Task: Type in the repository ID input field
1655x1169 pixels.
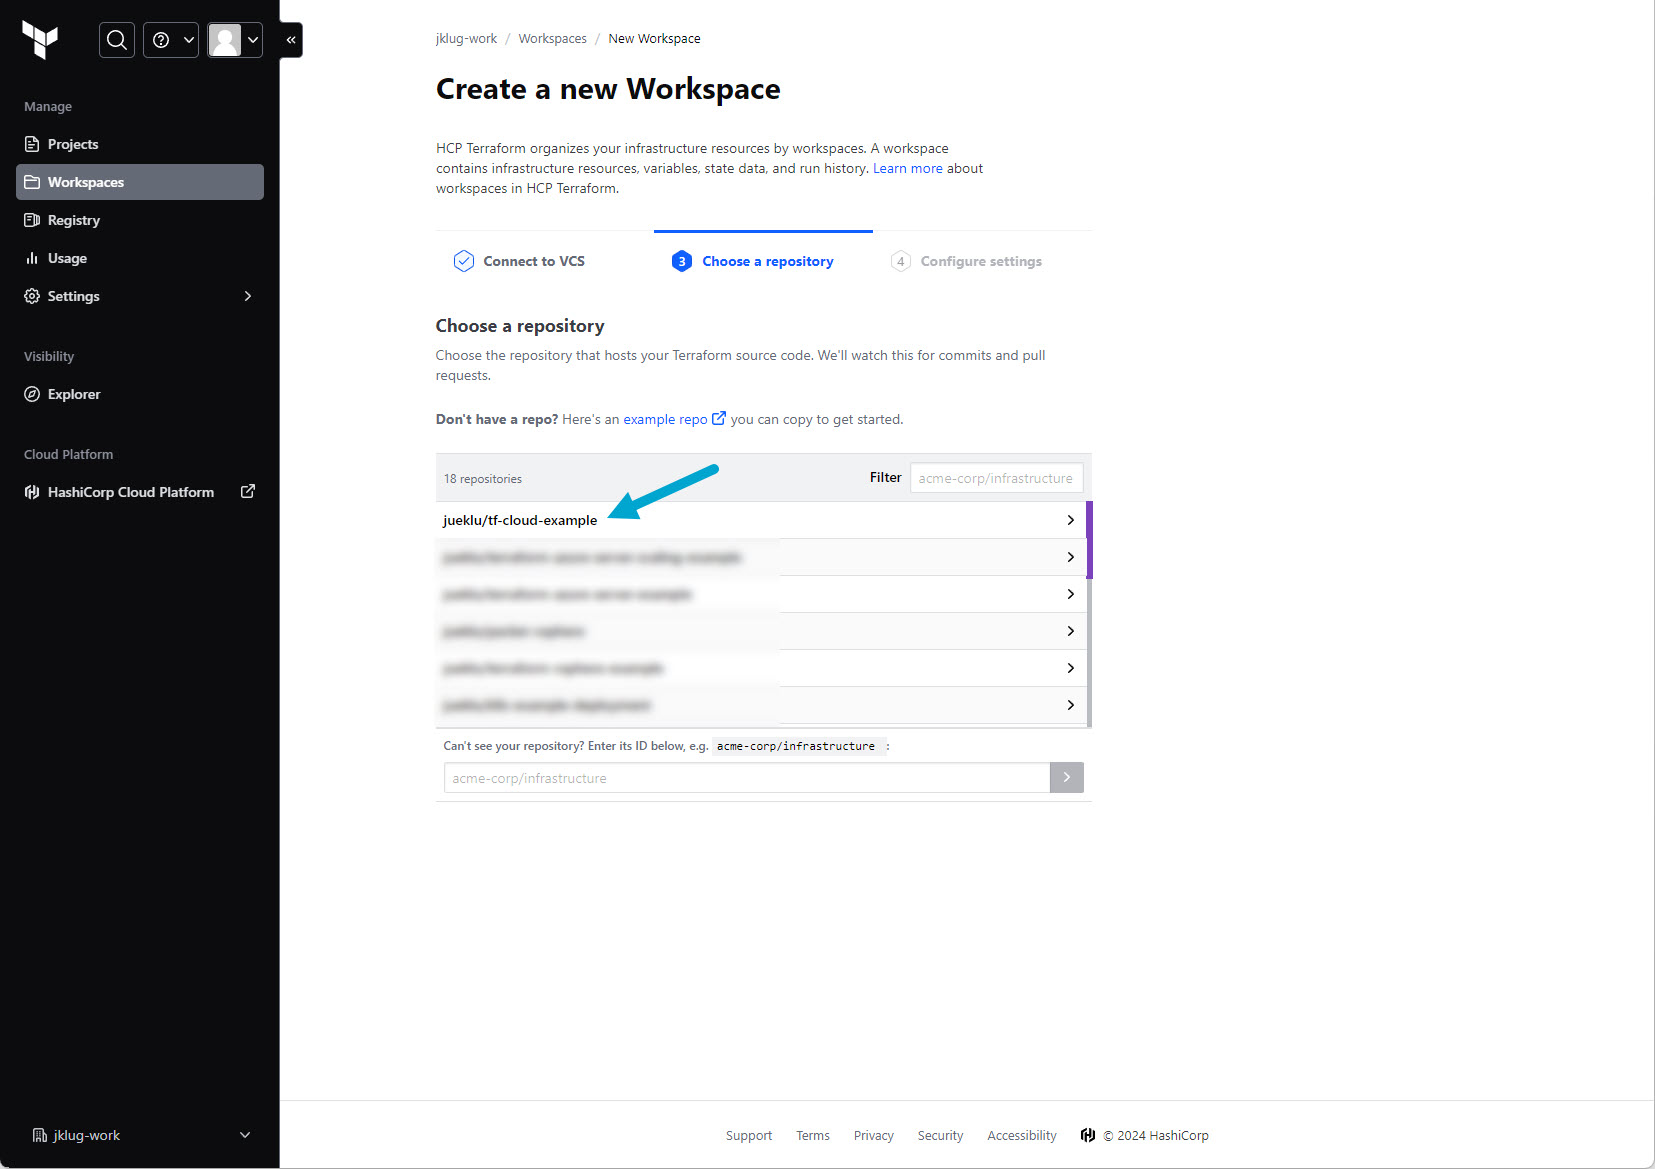Action: point(746,778)
